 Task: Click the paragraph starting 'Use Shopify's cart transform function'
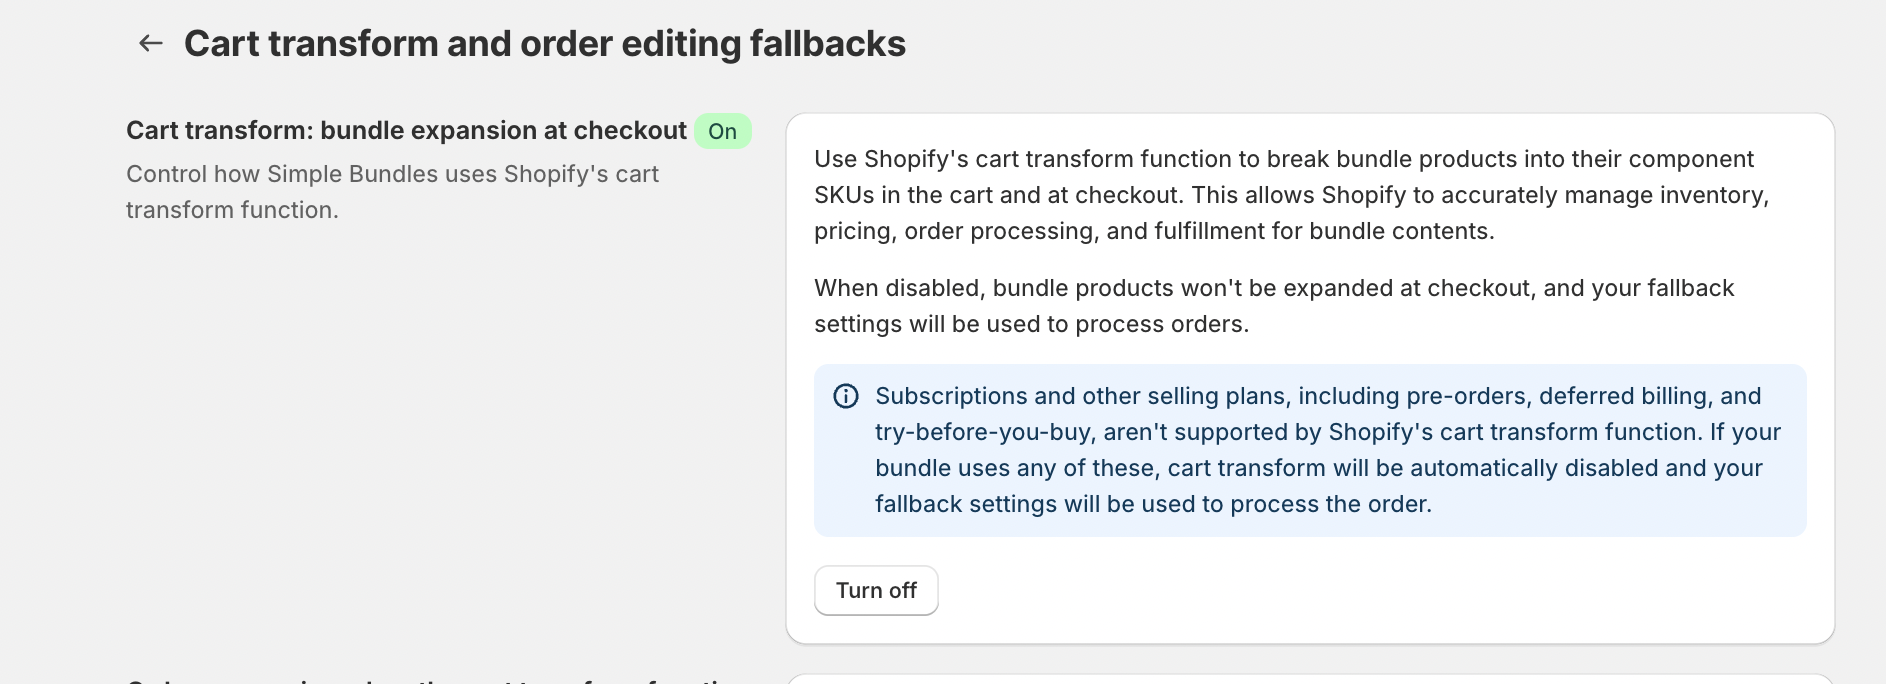pyautogui.click(x=1284, y=159)
